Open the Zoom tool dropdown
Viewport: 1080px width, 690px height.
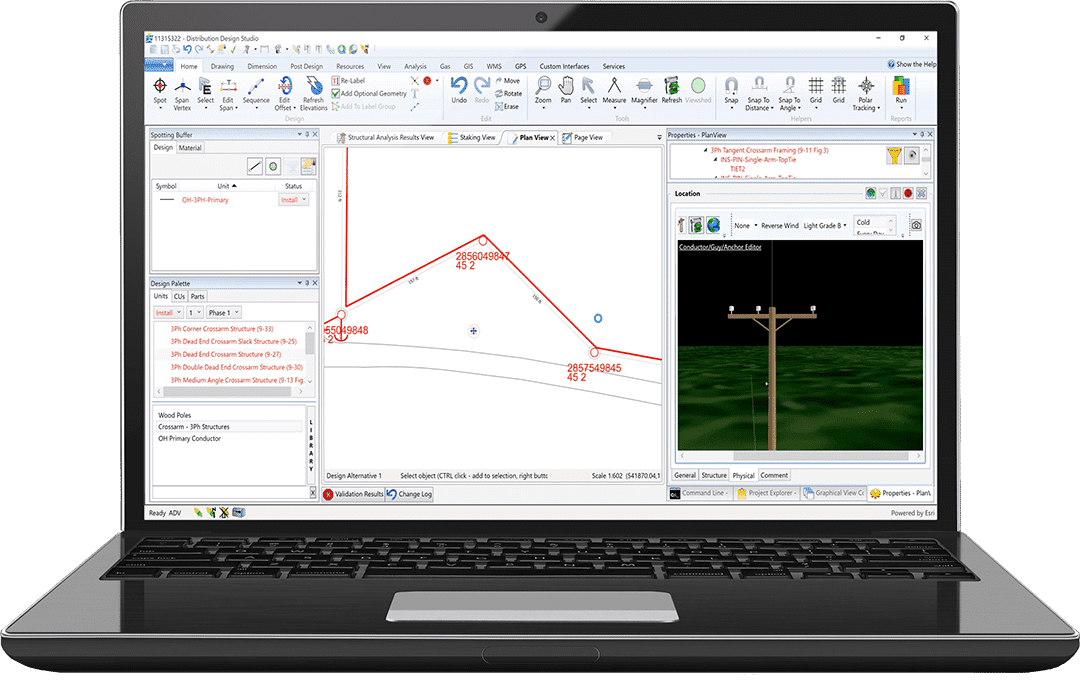543,107
